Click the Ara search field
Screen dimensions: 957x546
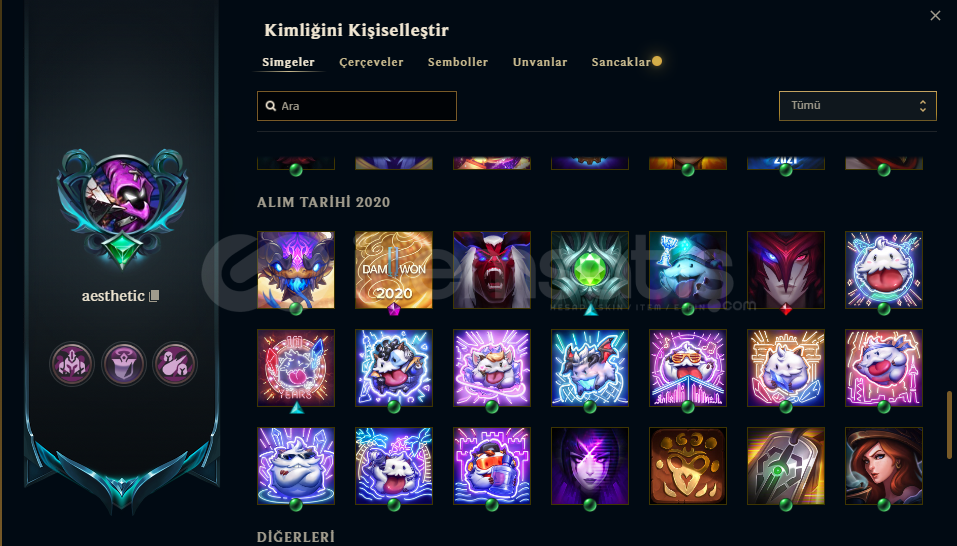click(357, 106)
